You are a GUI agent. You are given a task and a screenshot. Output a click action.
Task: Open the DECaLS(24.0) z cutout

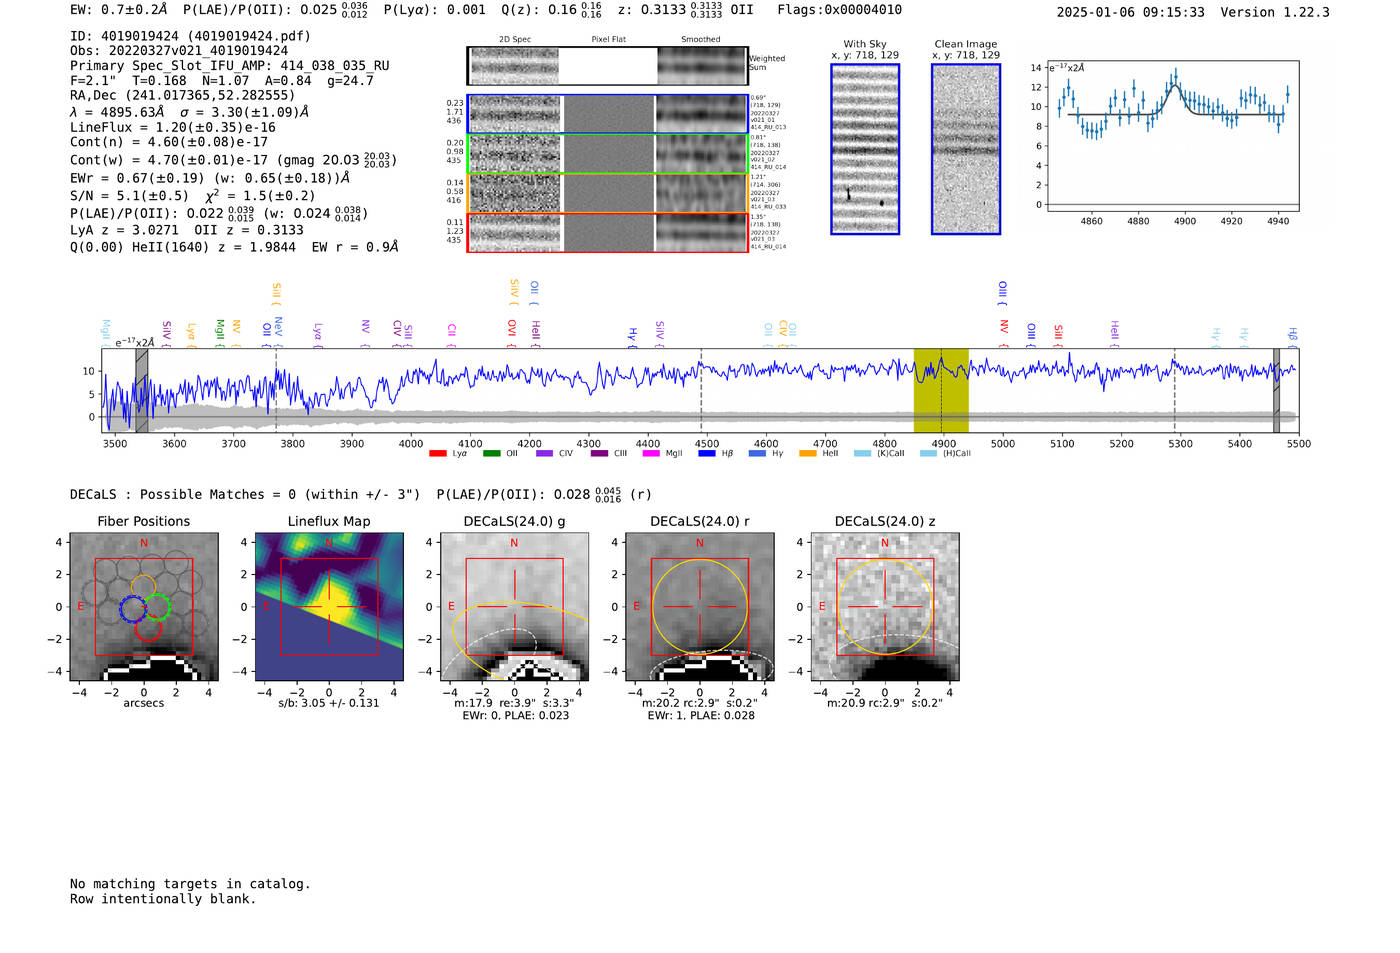point(885,606)
